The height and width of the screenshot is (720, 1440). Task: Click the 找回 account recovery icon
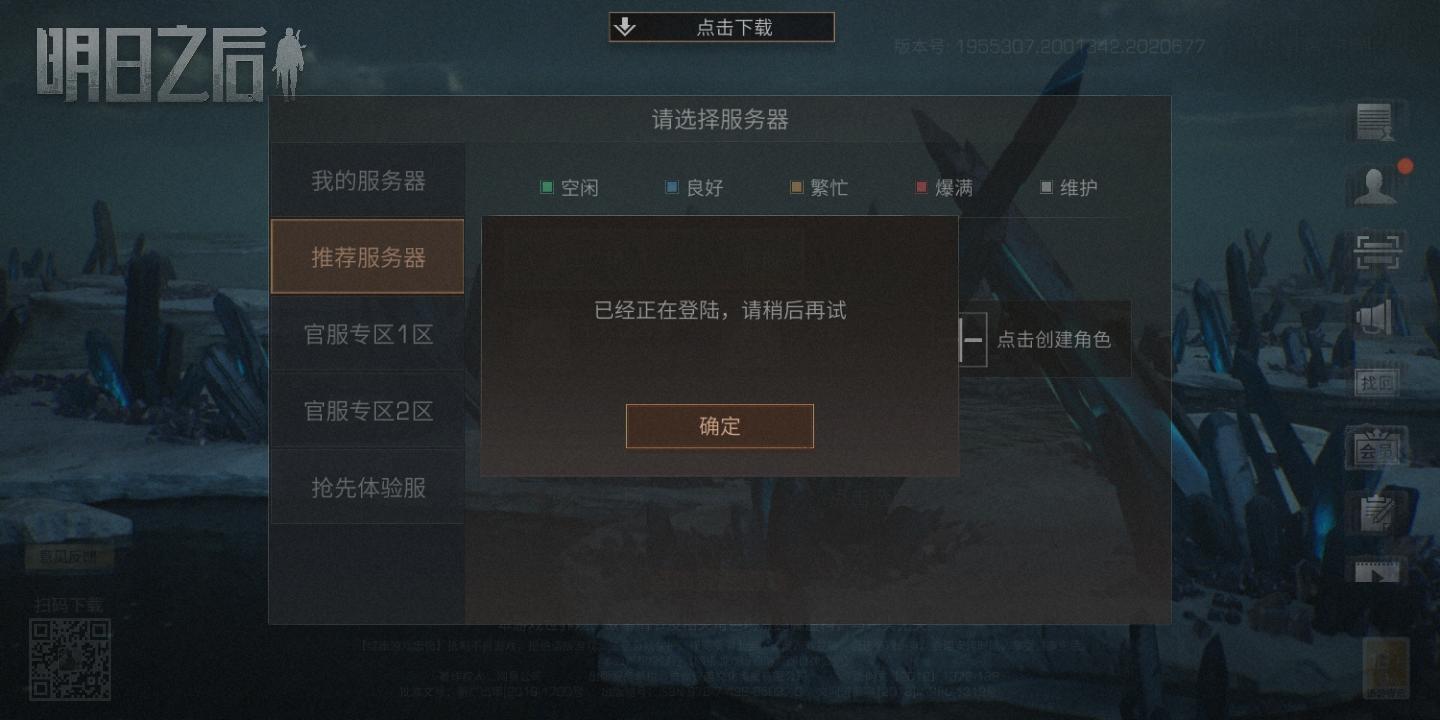click(x=1377, y=383)
